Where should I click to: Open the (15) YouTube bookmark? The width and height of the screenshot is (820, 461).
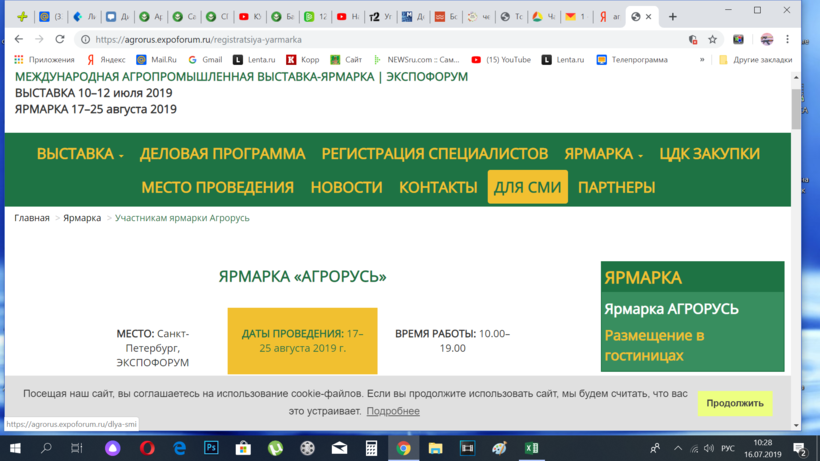coord(501,60)
